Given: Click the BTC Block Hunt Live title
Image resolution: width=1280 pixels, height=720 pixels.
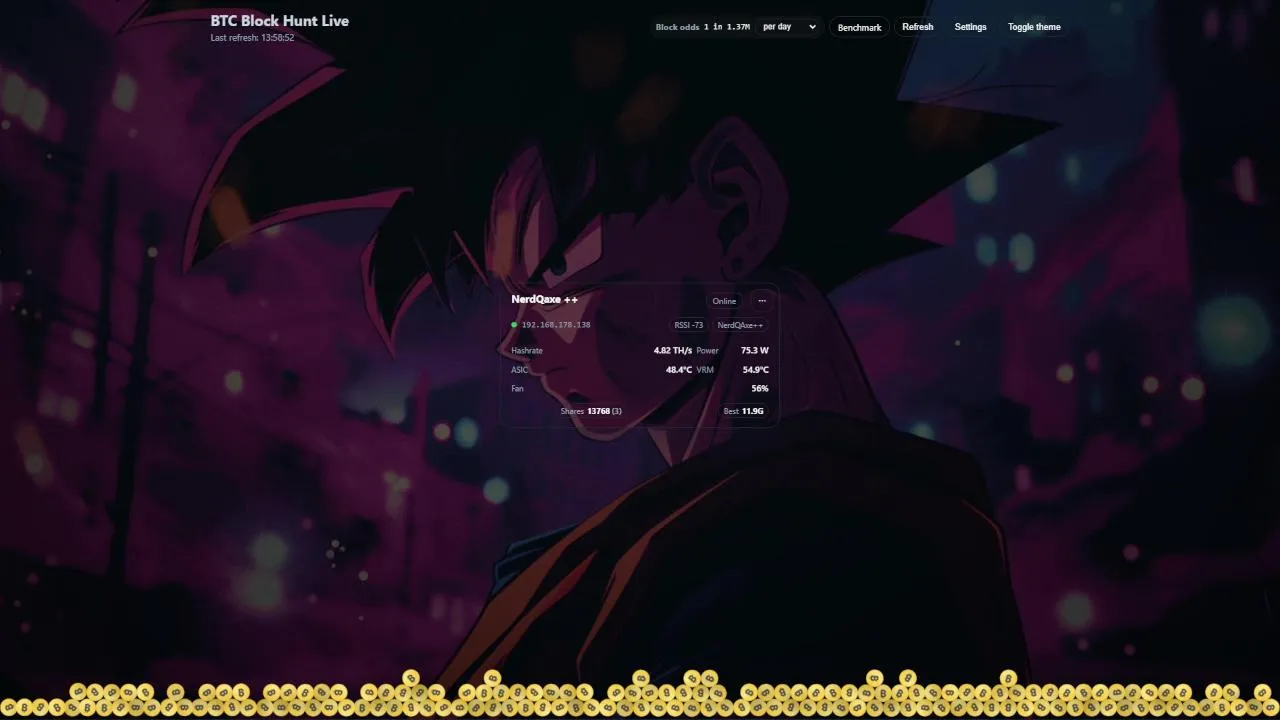Looking at the screenshot, I should 280,20.
